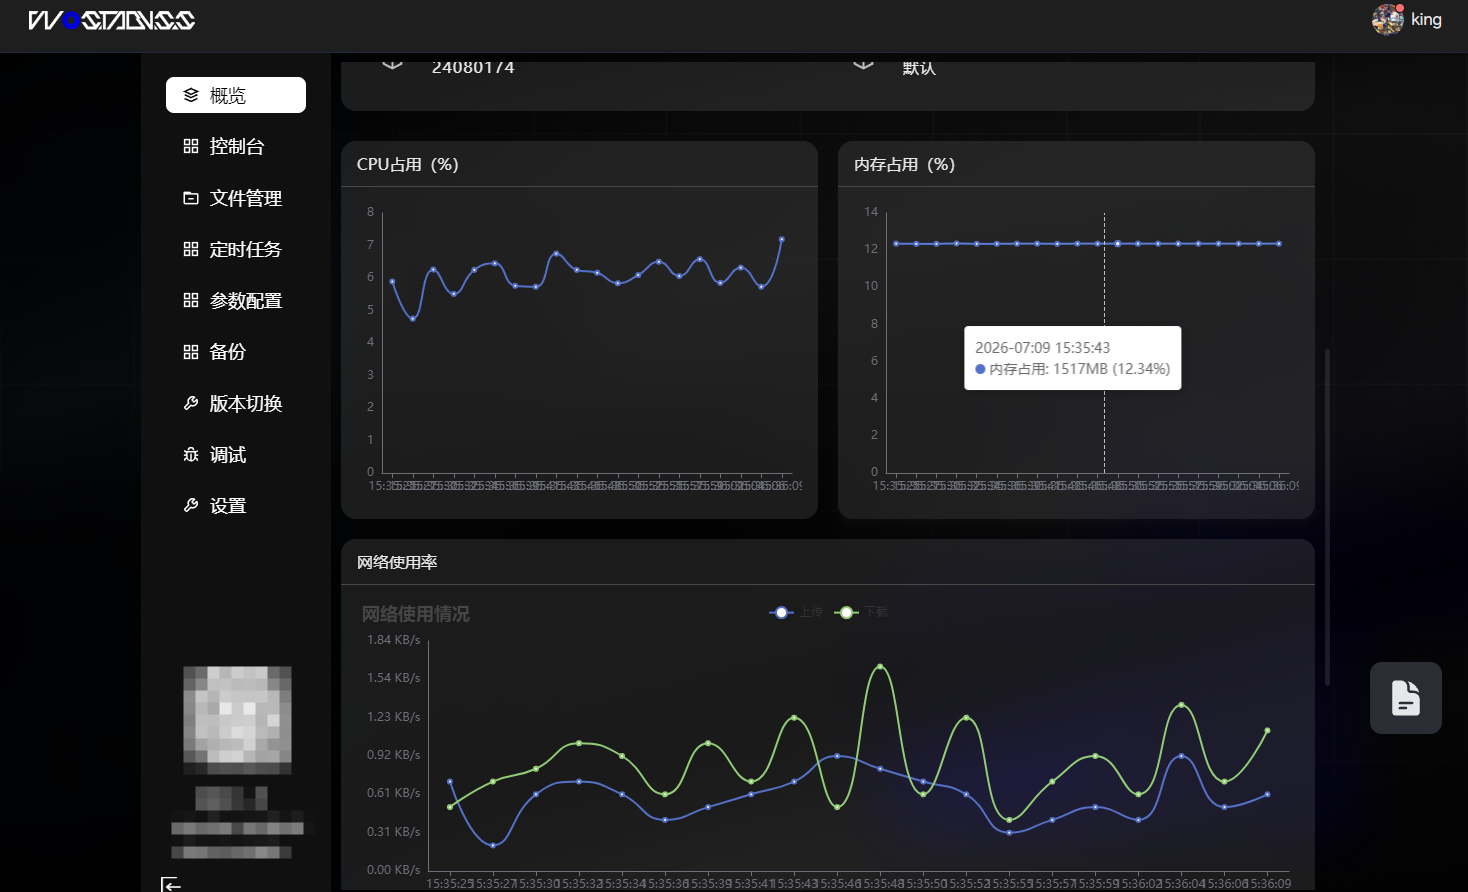Click the 设置 wrench icon

191,506
